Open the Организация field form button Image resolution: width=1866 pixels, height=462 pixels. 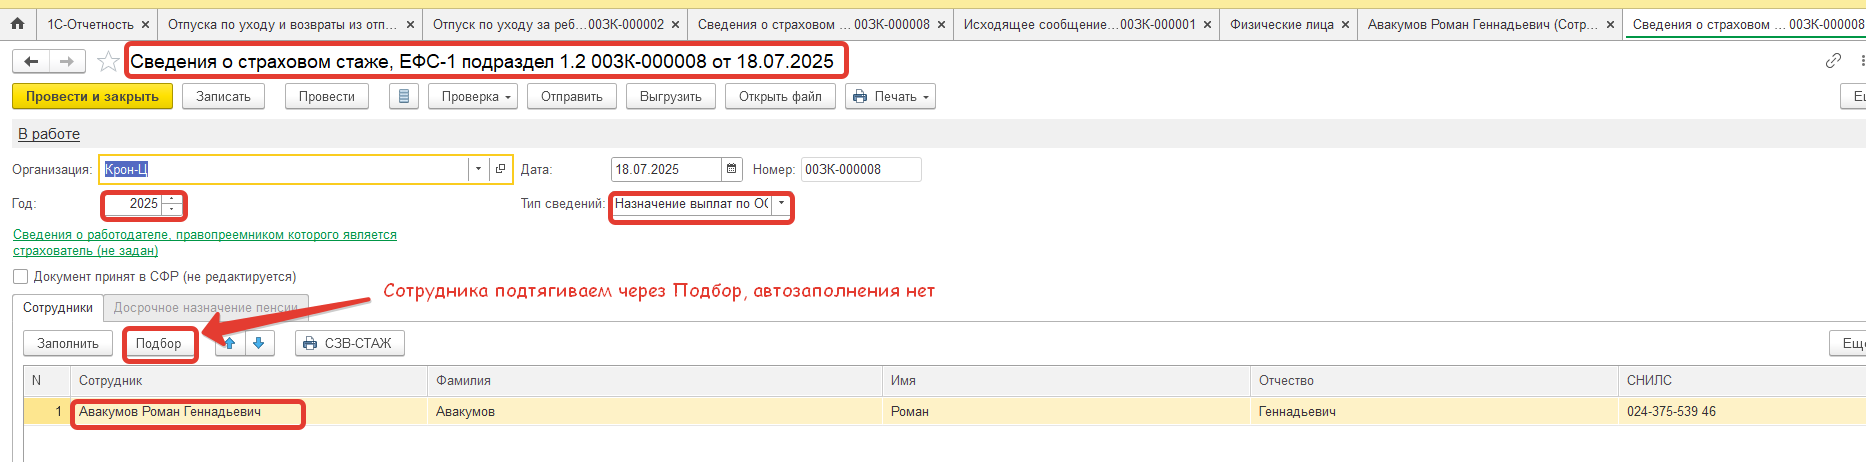tap(501, 169)
